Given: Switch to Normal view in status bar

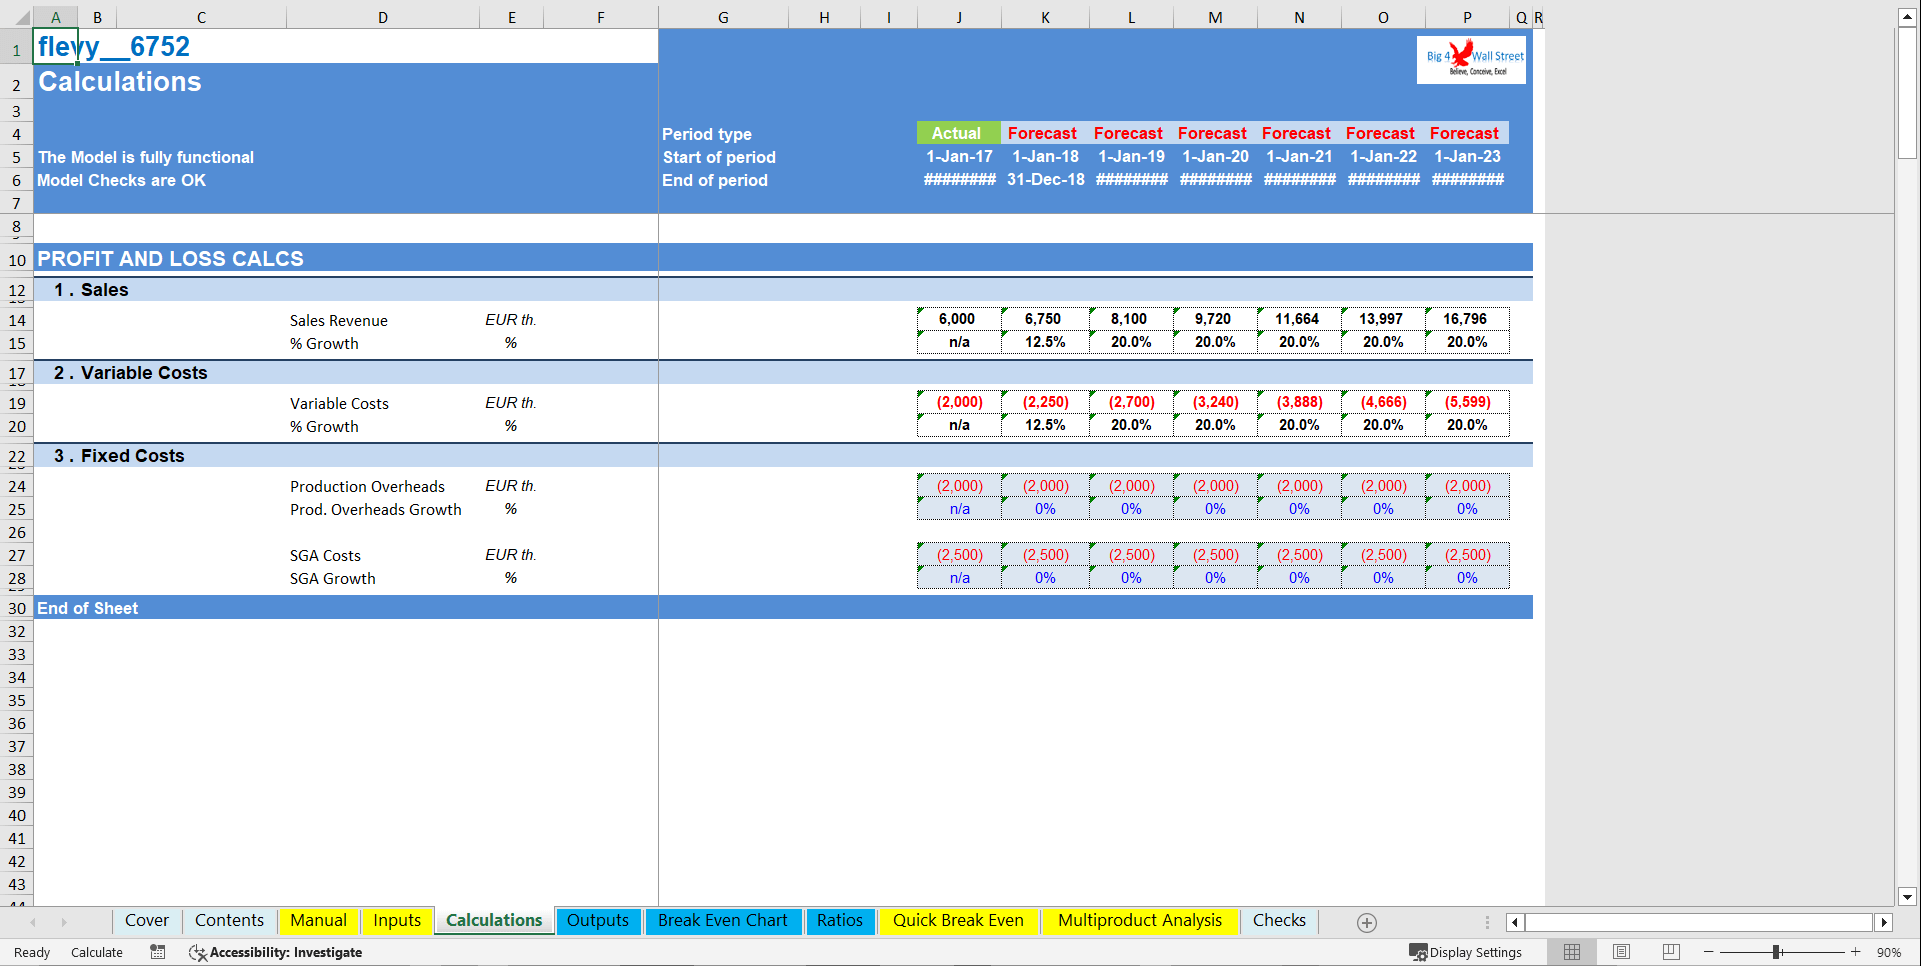Looking at the screenshot, I should click(x=1570, y=952).
